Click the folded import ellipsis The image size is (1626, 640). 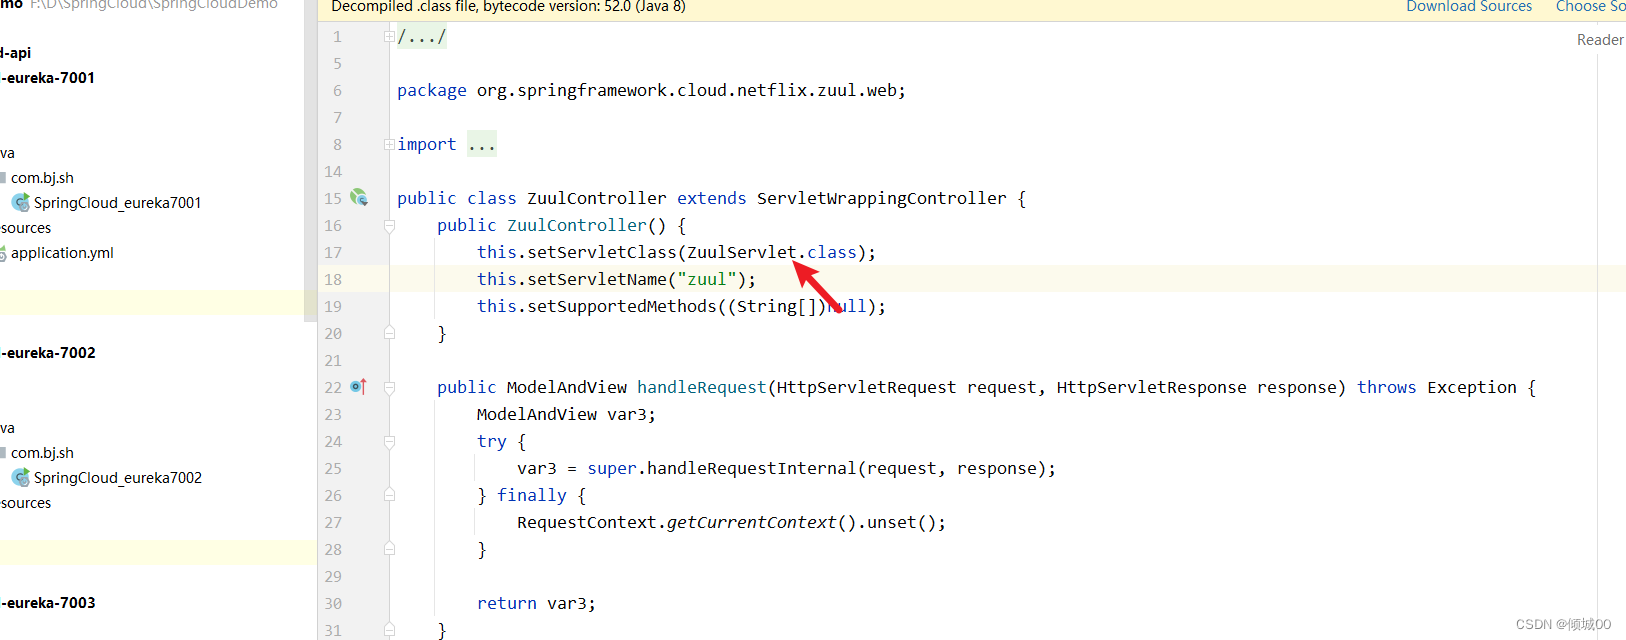(482, 145)
